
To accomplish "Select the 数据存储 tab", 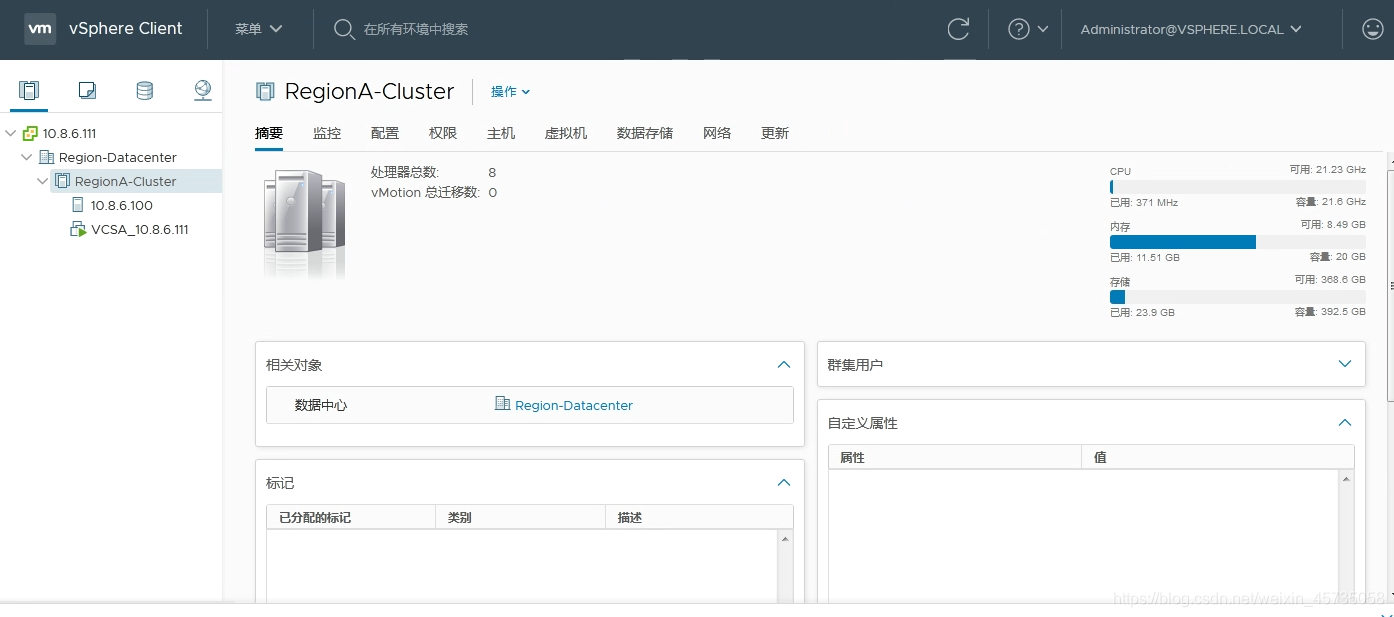I will point(645,133).
